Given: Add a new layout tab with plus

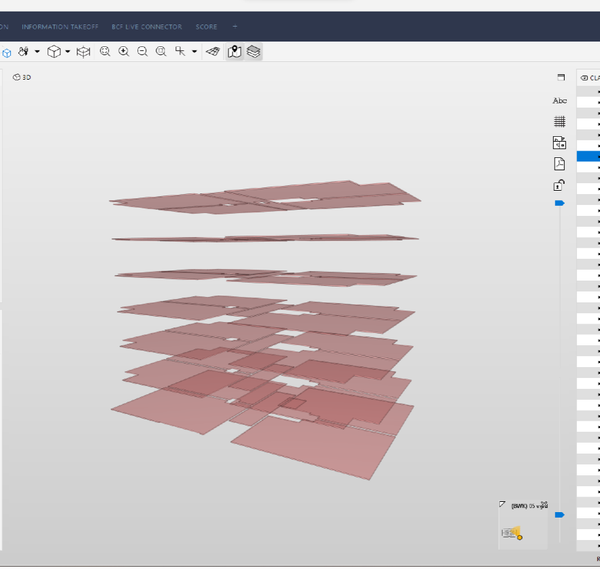Looking at the screenshot, I should [235, 26].
